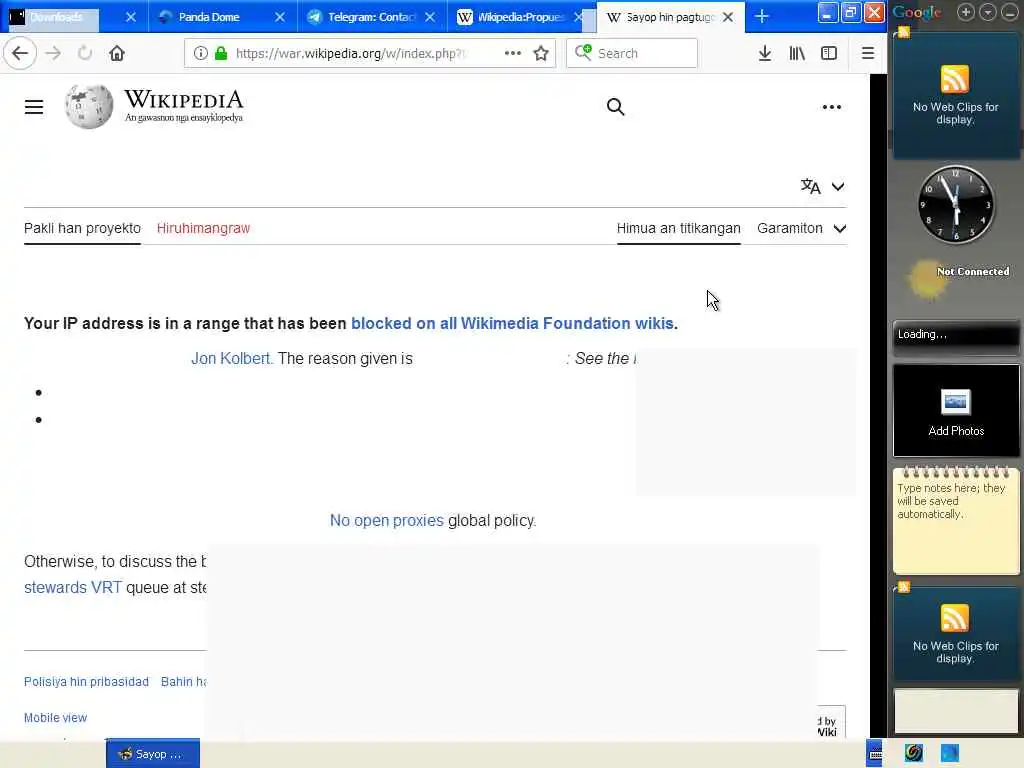
Task: Select the Hiruhimangraw tab
Action: point(203,229)
